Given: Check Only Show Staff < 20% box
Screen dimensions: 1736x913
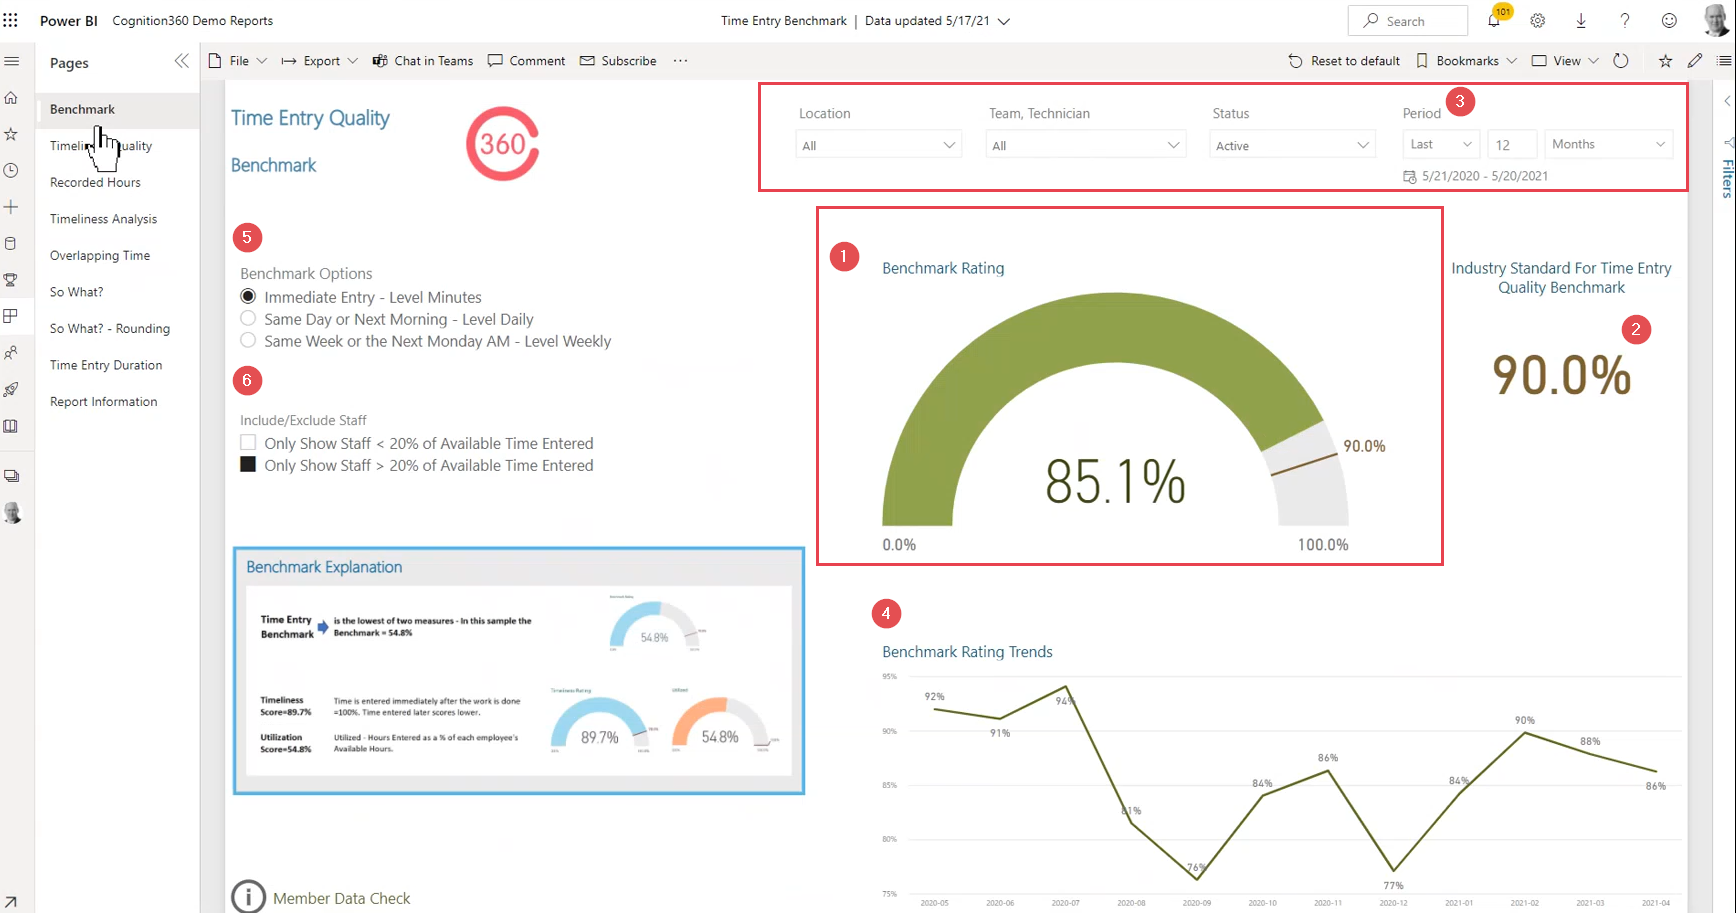Looking at the screenshot, I should [x=248, y=442].
